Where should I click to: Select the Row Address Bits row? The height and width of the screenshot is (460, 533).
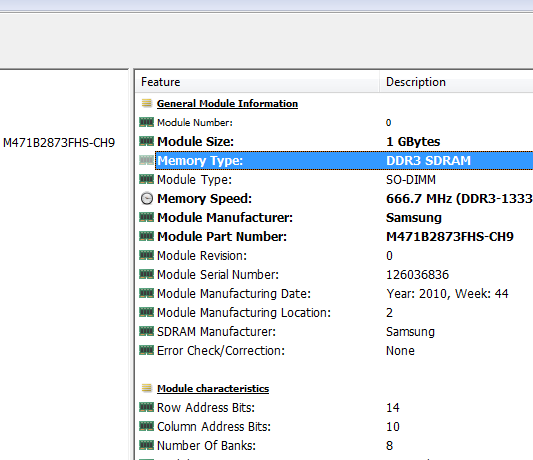pos(334,407)
